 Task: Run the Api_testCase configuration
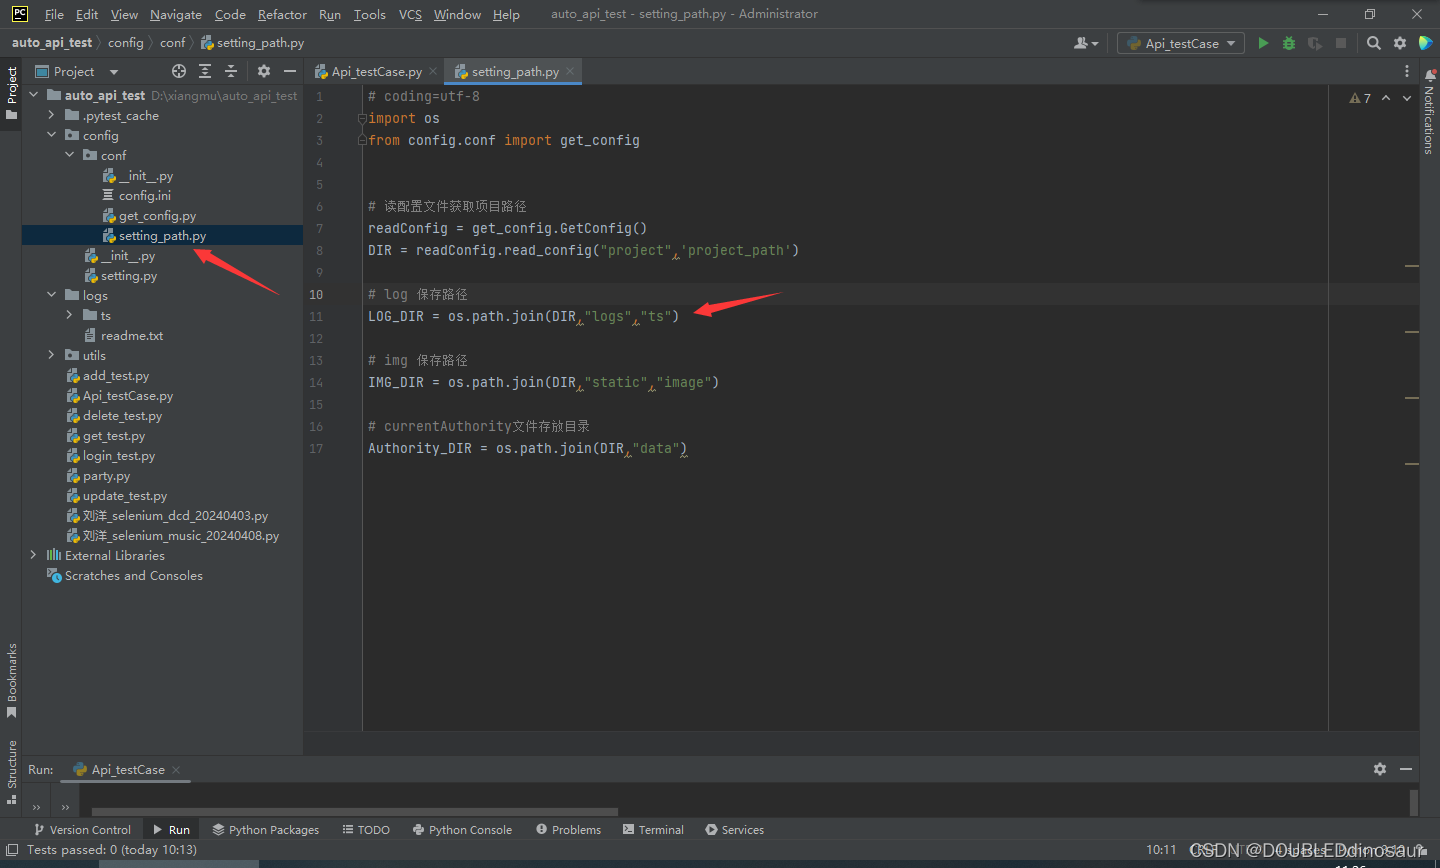1263,43
